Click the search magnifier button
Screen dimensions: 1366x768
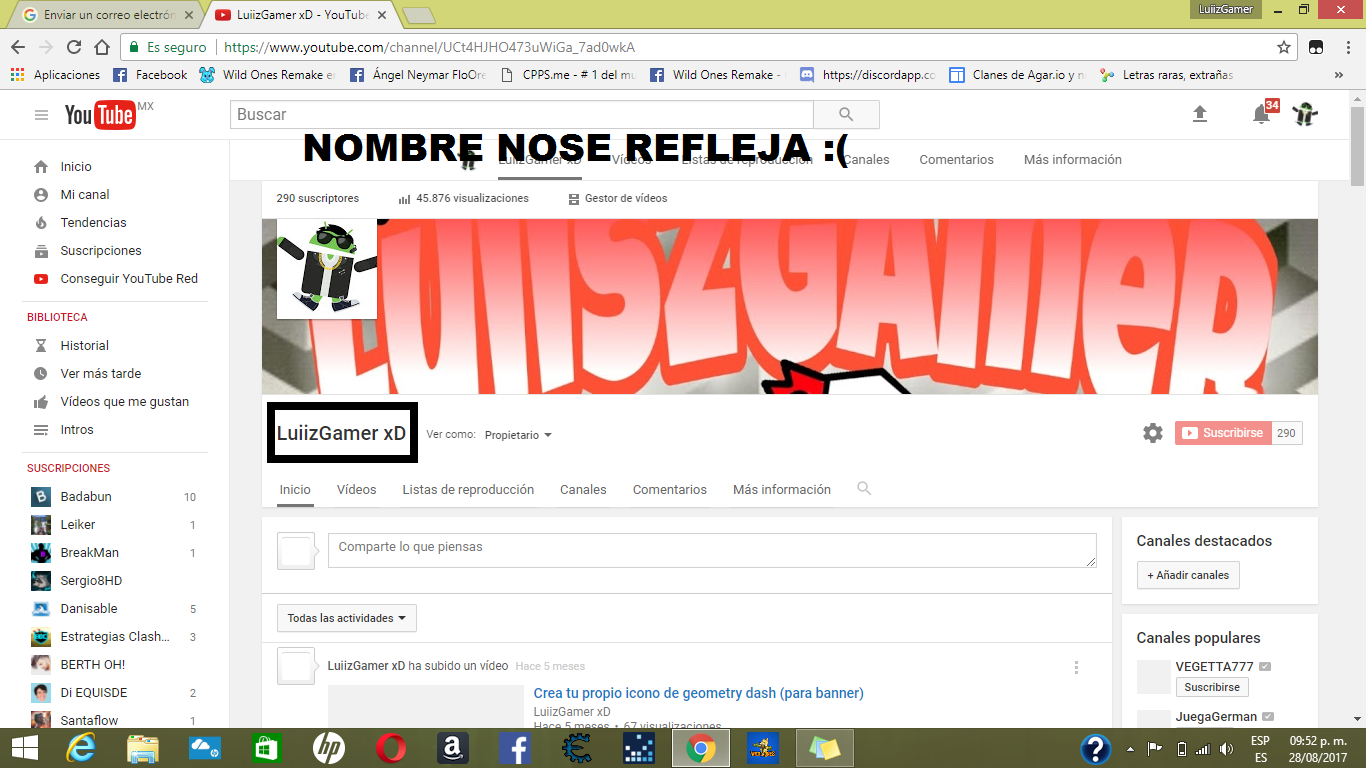(x=846, y=114)
